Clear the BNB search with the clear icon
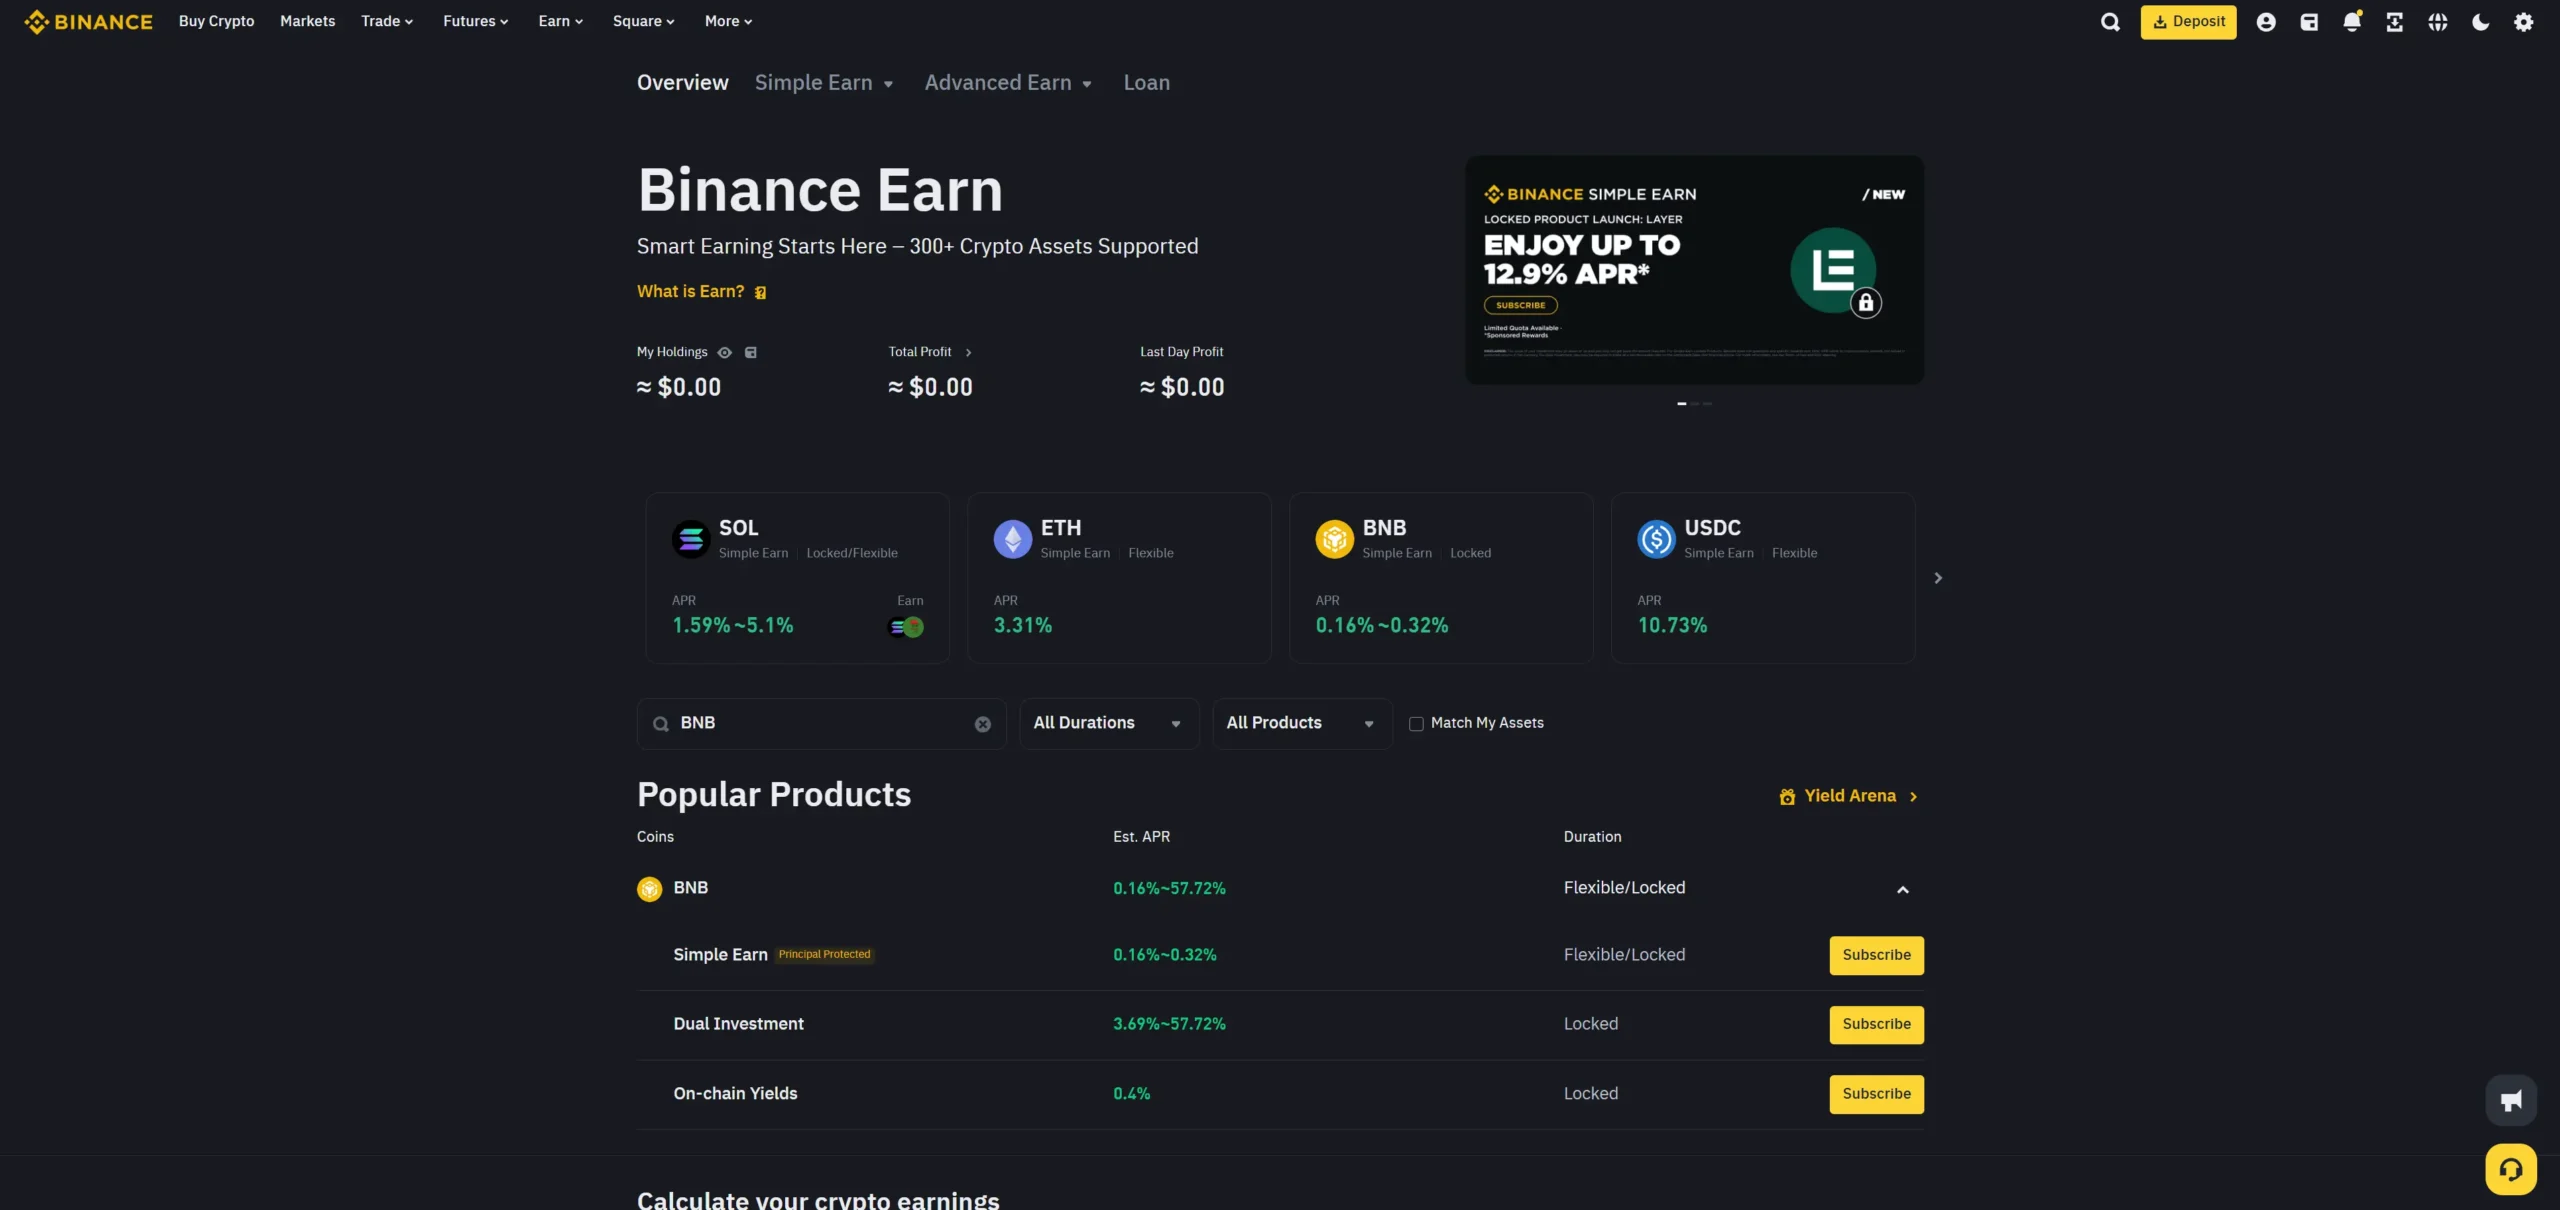2560x1210 pixels. tap(982, 723)
